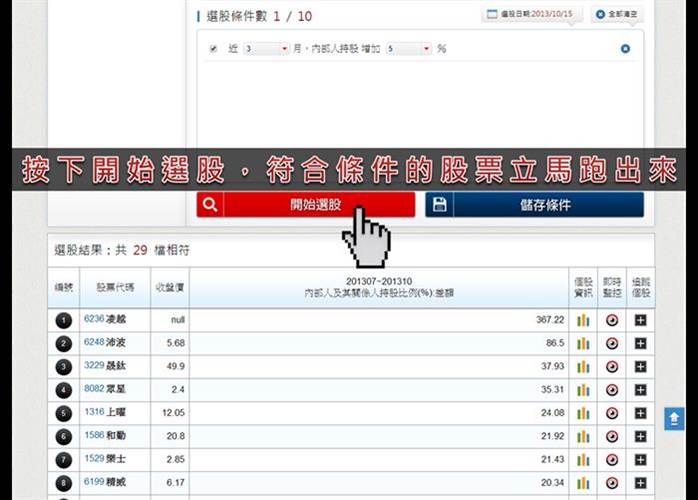698x500 pixels.
Task: Click stock info chart icon for 8082 眾星
Action: point(583,390)
